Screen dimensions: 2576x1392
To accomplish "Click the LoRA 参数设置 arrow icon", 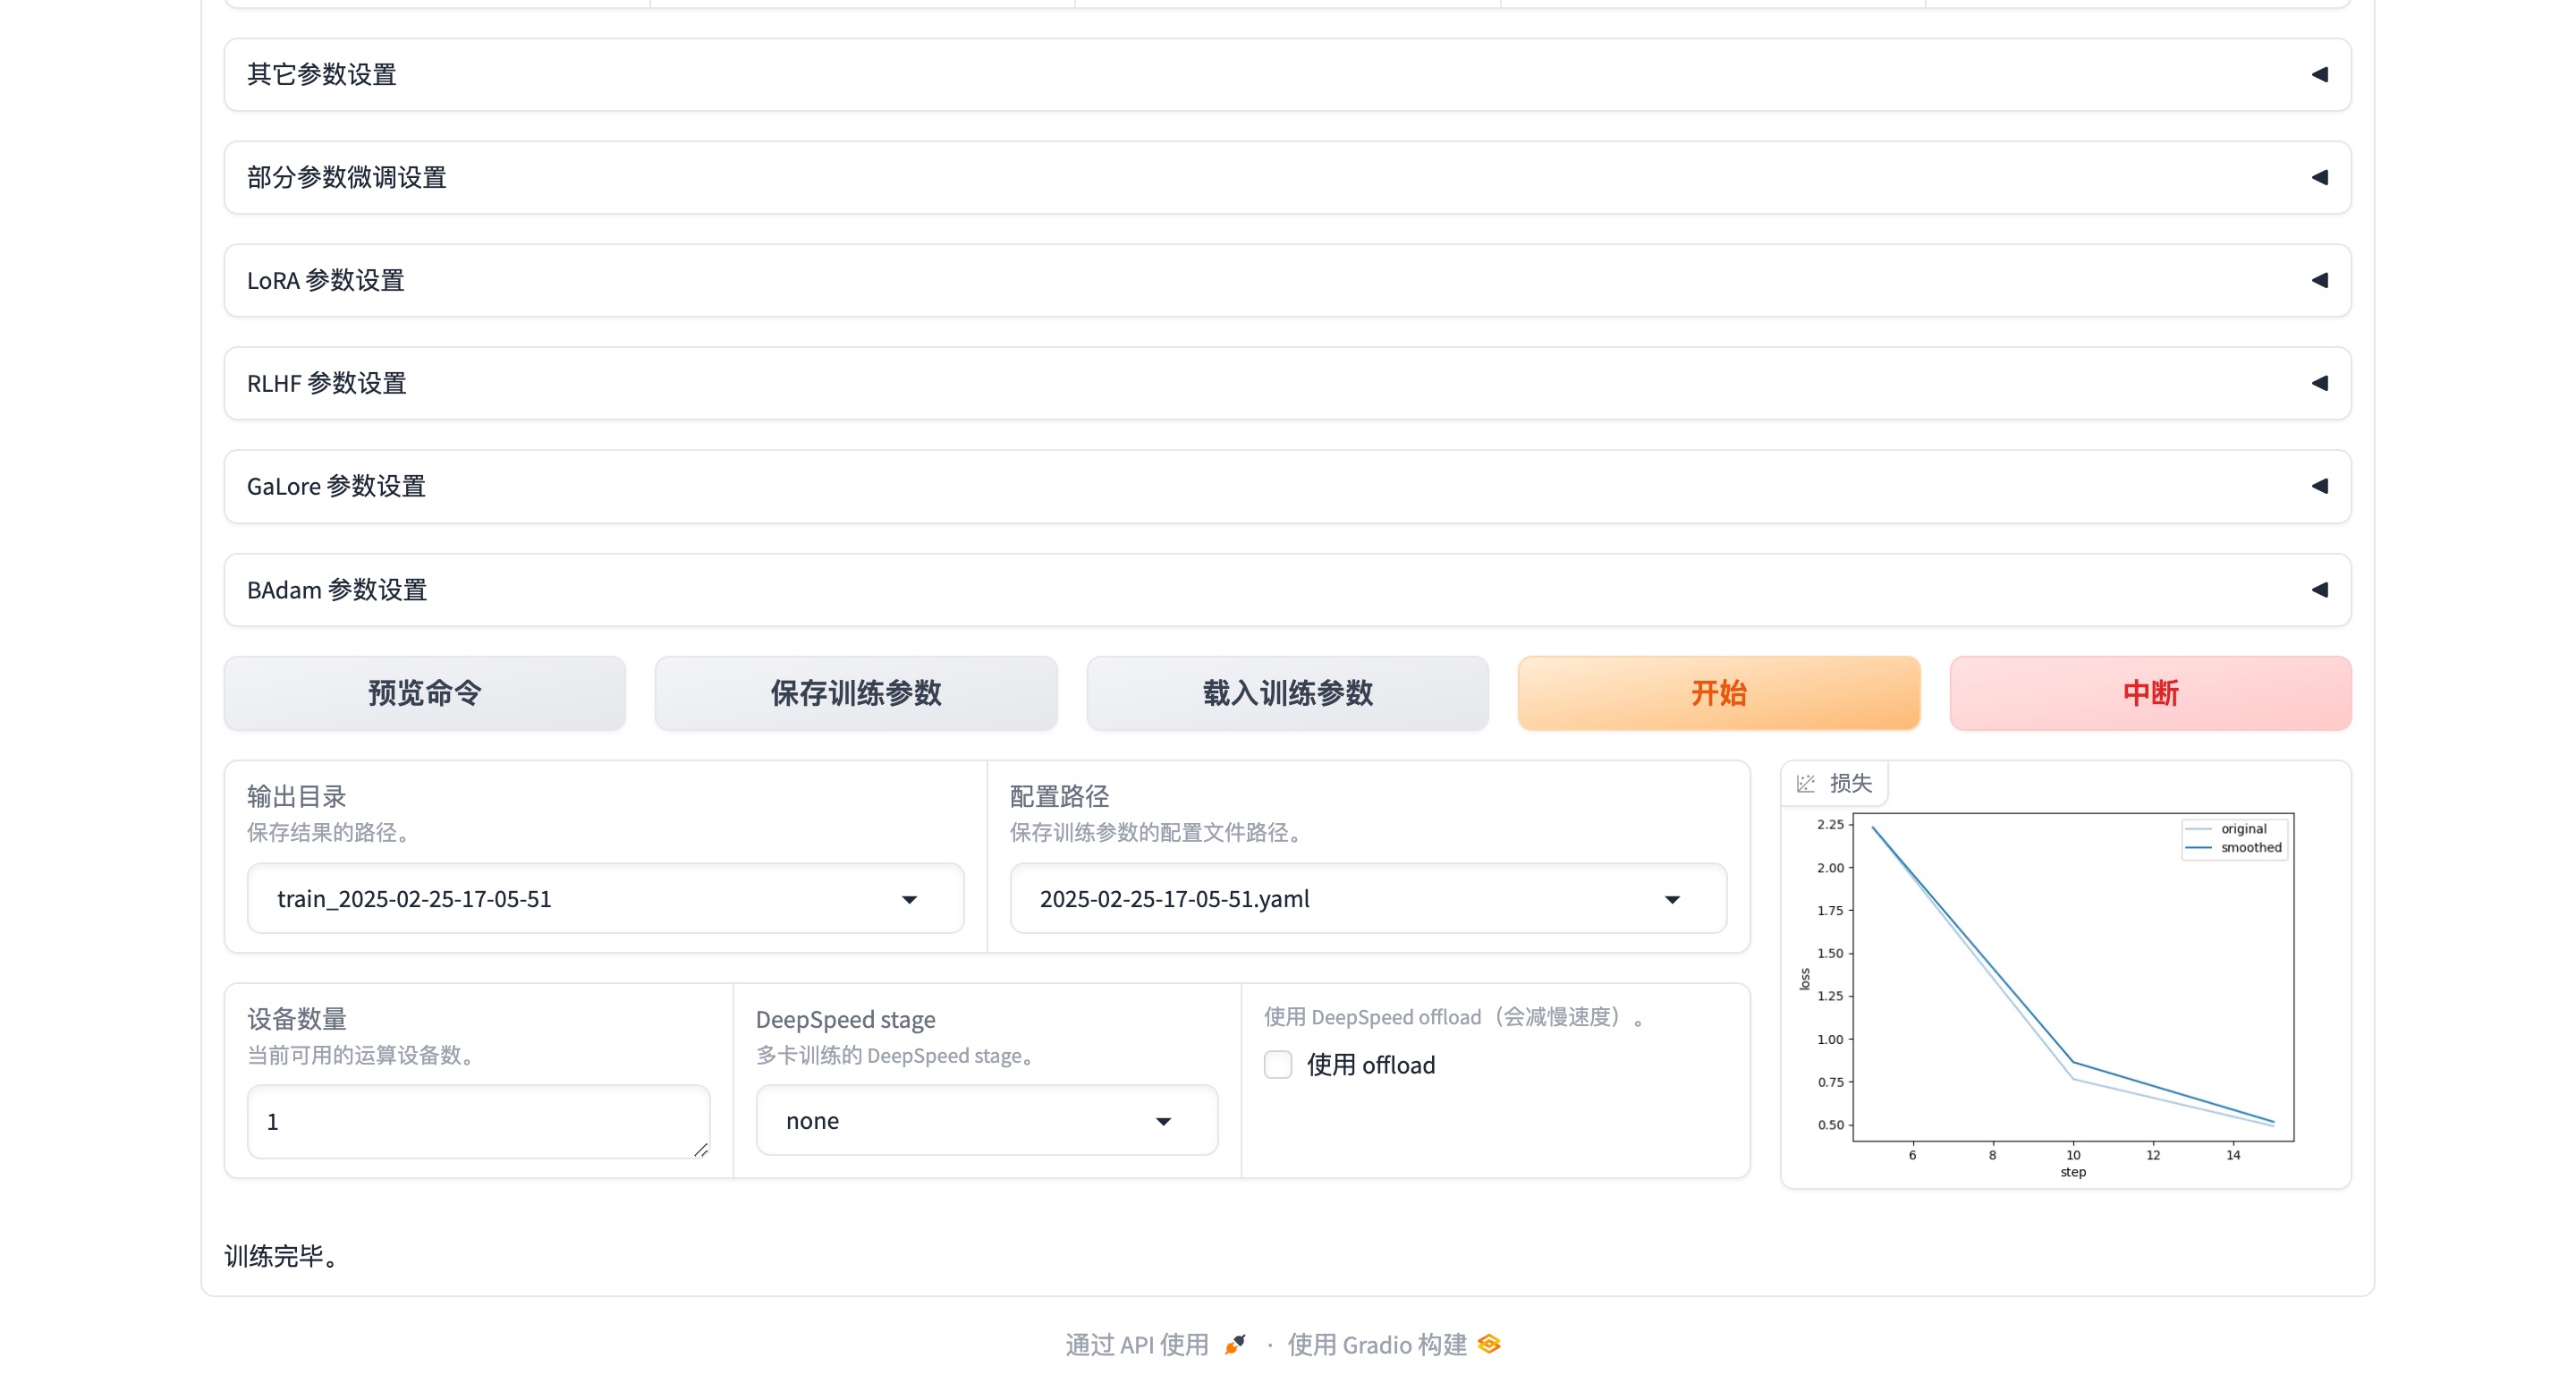I will [x=2319, y=281].
